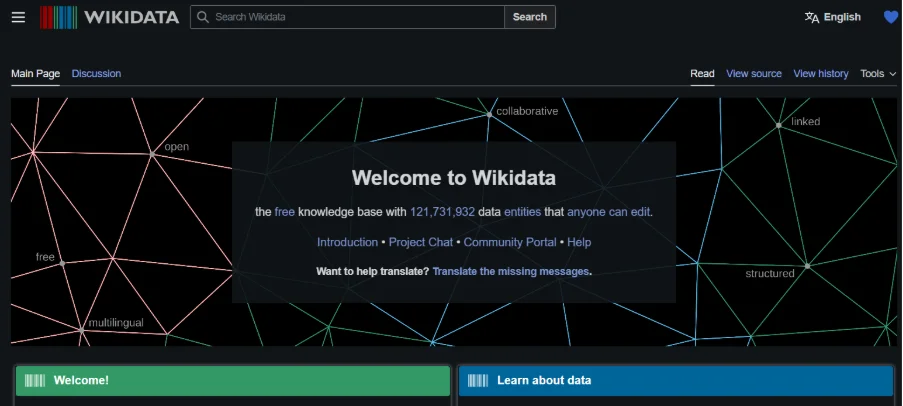This screenshot has height=406, width=903.
Task: Click the 'Welcome to Wikidata' heading
Action: (454, 177)
